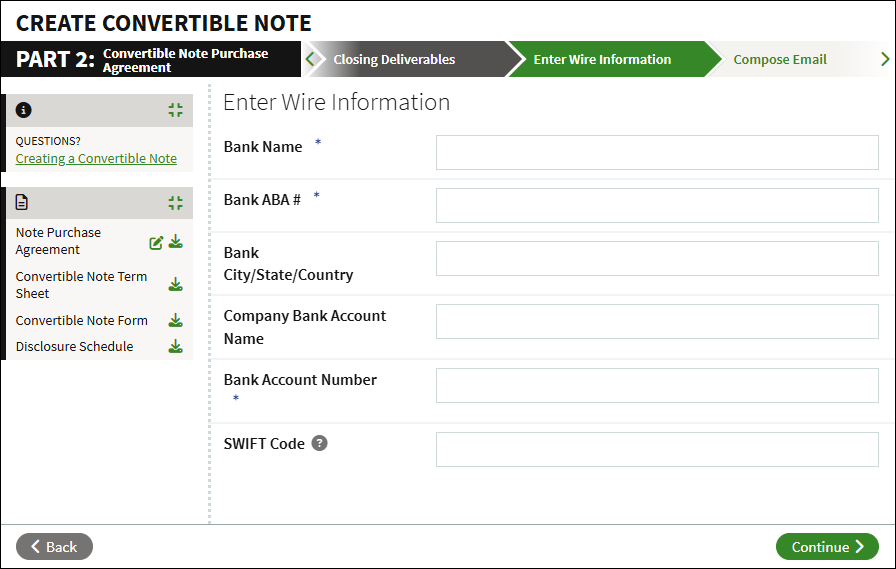This screenshot has height=569, width=896.
Task: Collapse the Questions panel with the arrows icon
Action: tap(175, 110)
